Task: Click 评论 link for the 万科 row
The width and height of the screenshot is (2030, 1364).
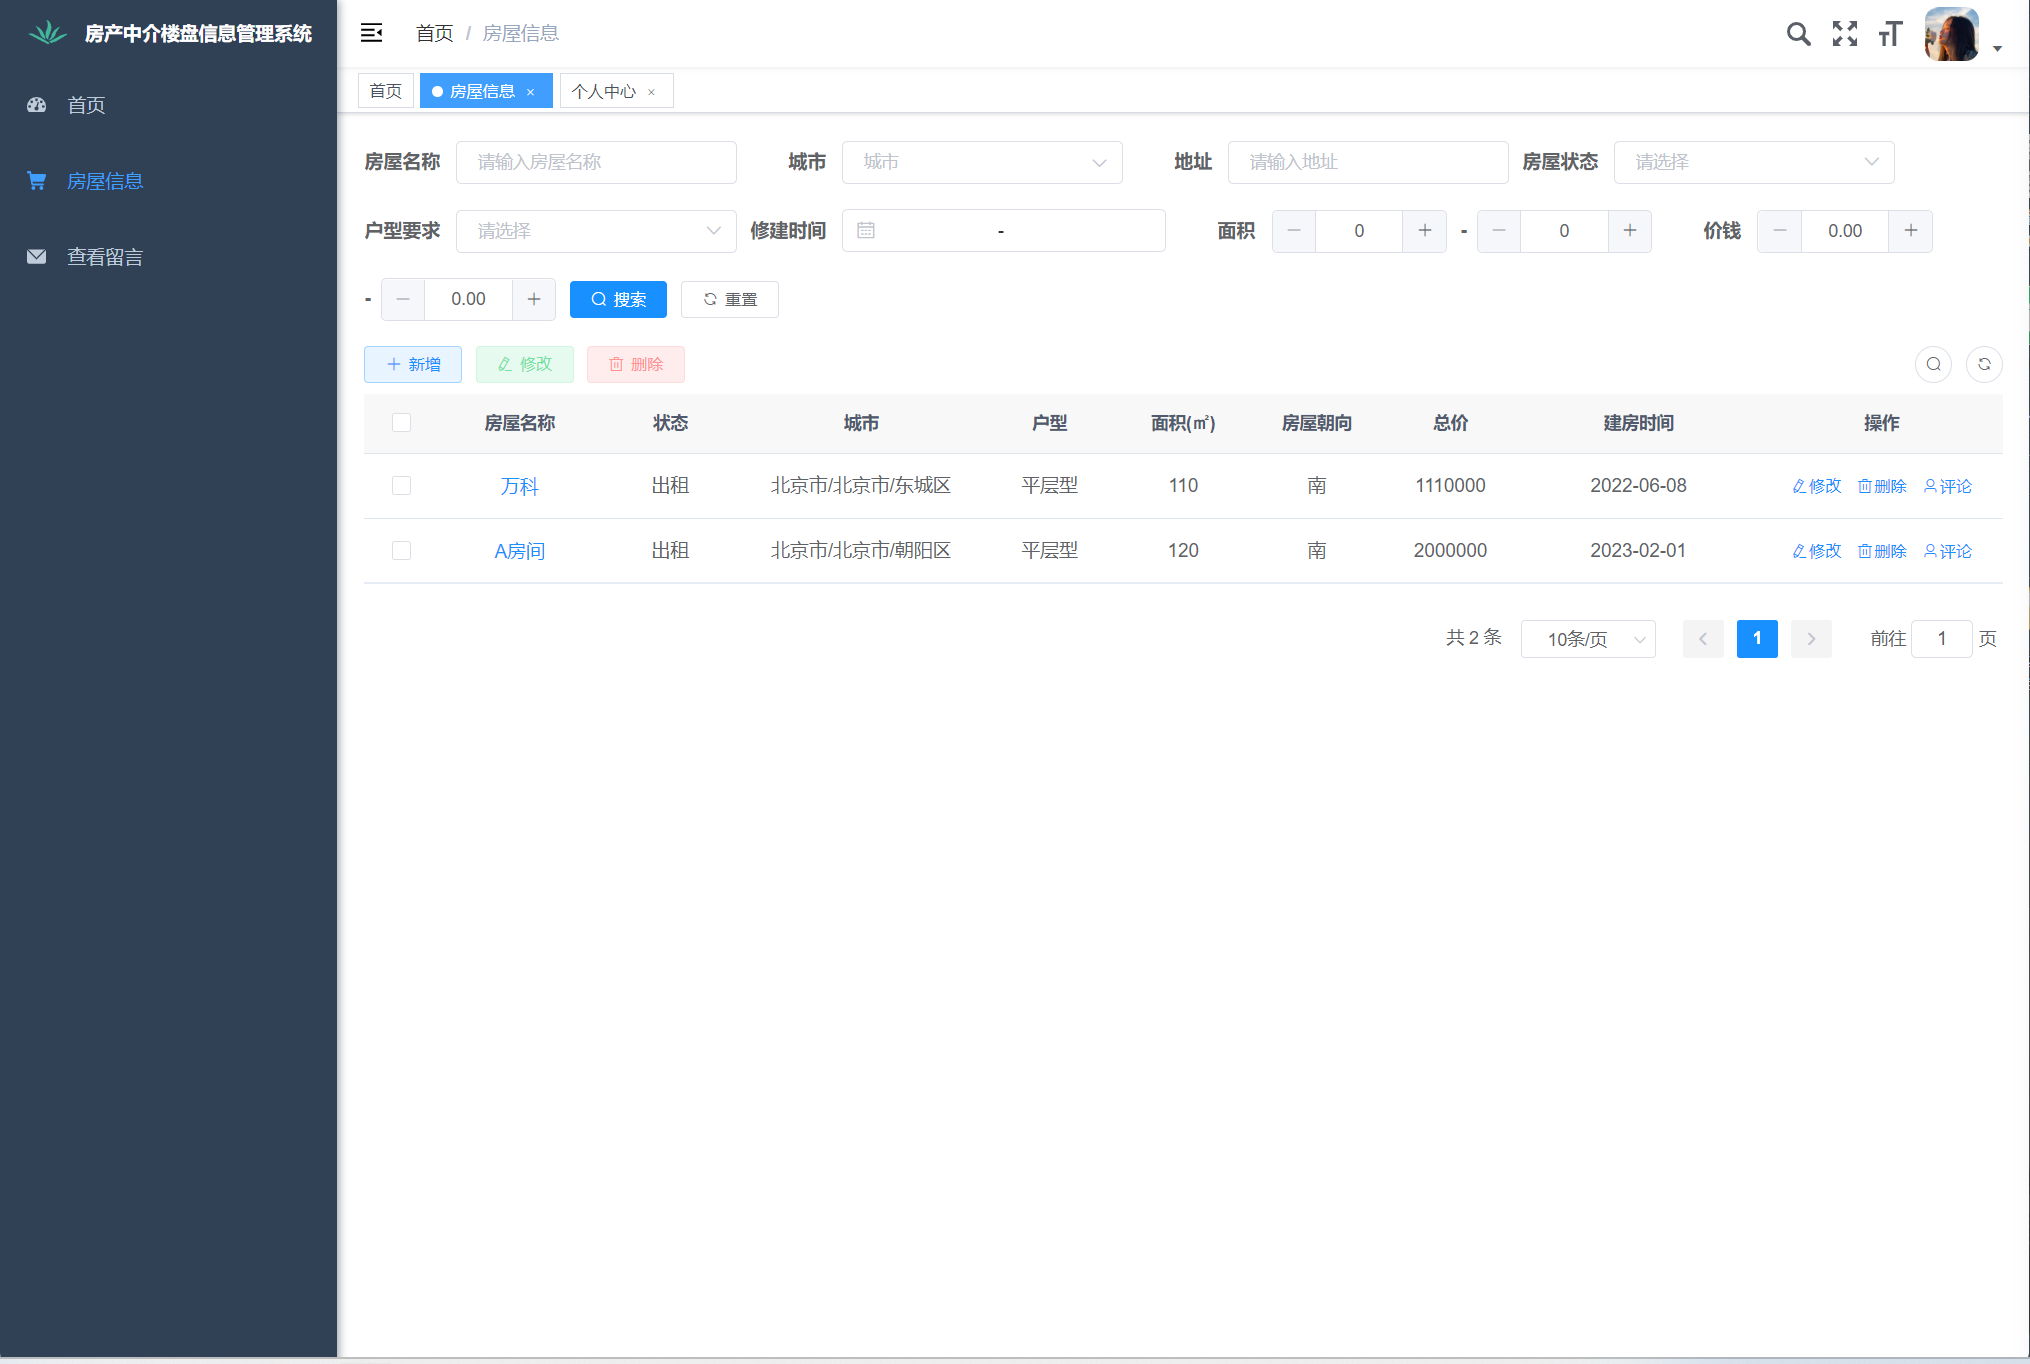Action: coord(1947,486)
